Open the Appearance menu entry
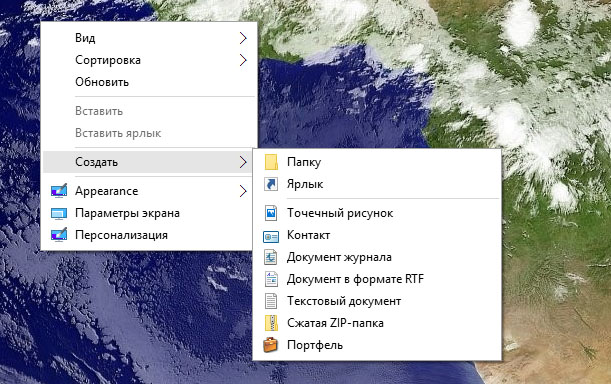The image size is (611, 384). point(149,191)
